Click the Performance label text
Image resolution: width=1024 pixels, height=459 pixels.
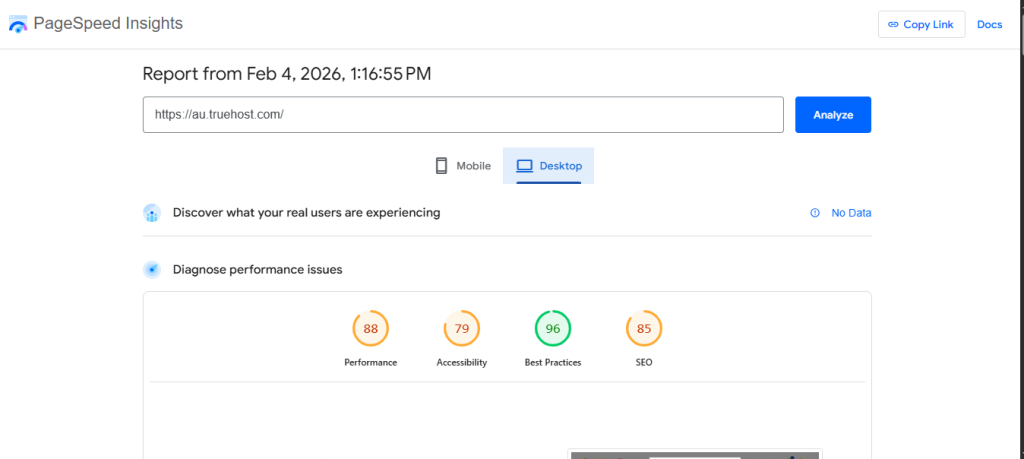[370, 362]
